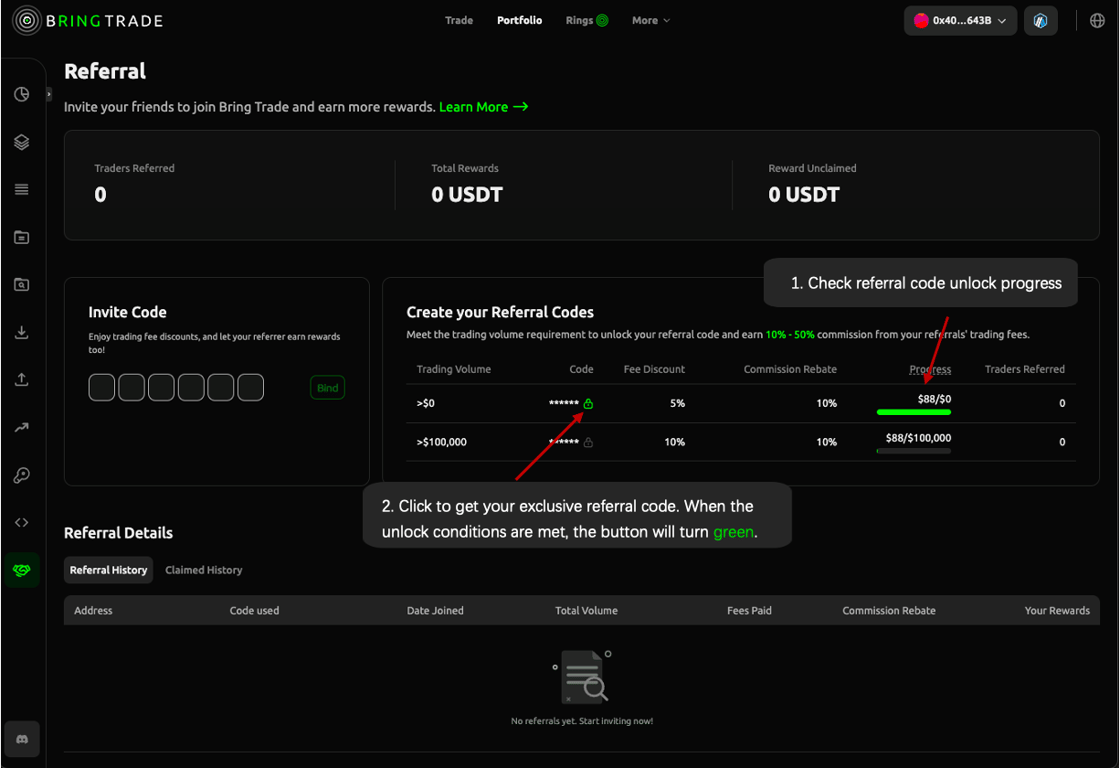Click the second invite code box
This screenshot has height=768, width=1120.
coord(131,387)
